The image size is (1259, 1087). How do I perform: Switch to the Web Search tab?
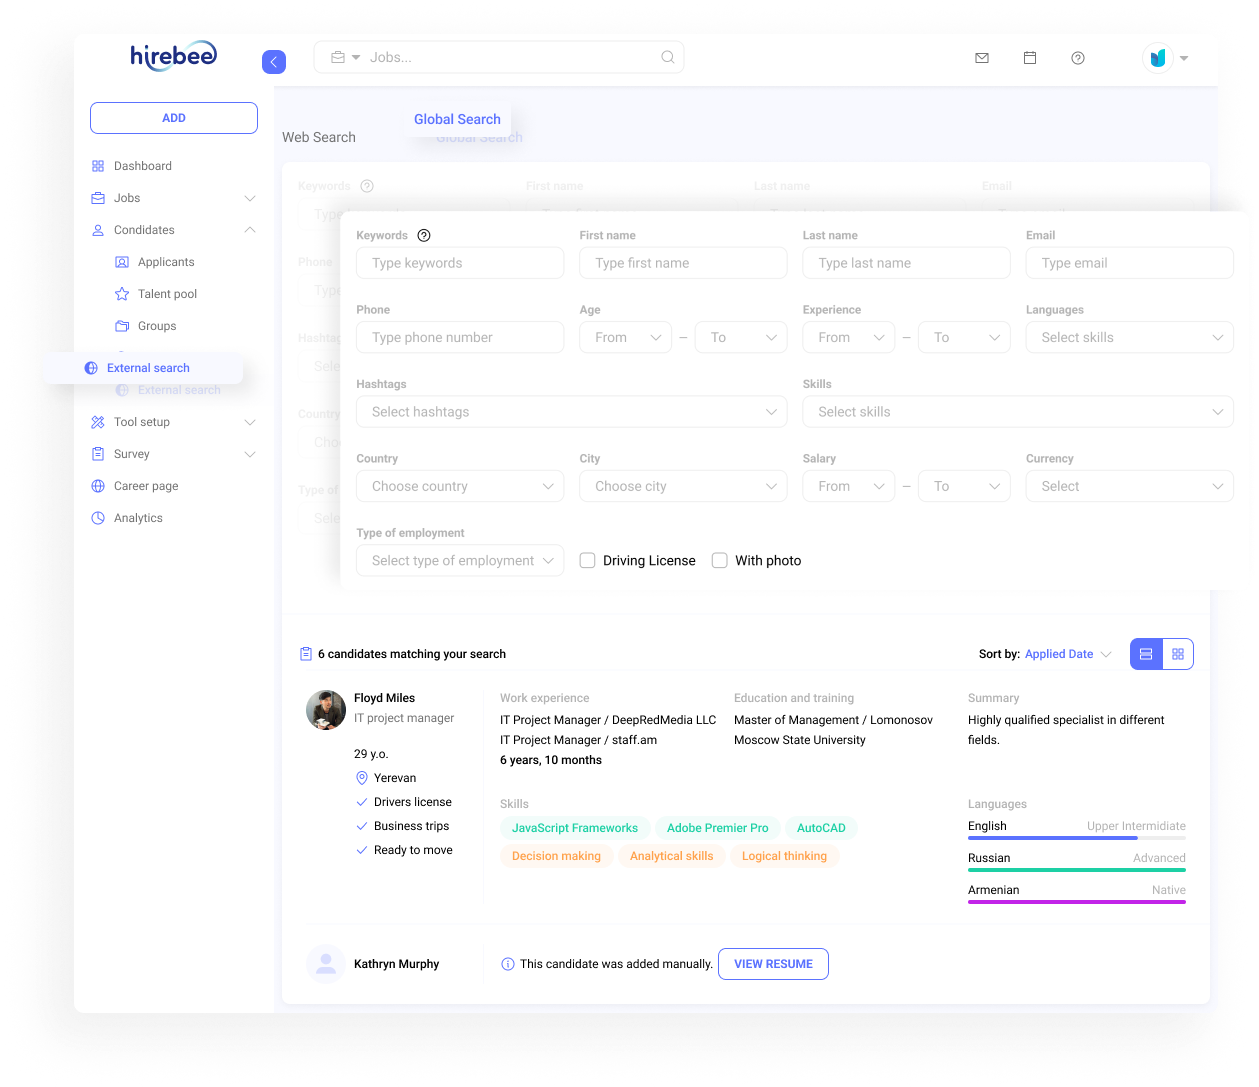pyautogui.click(x=319, y=137)
